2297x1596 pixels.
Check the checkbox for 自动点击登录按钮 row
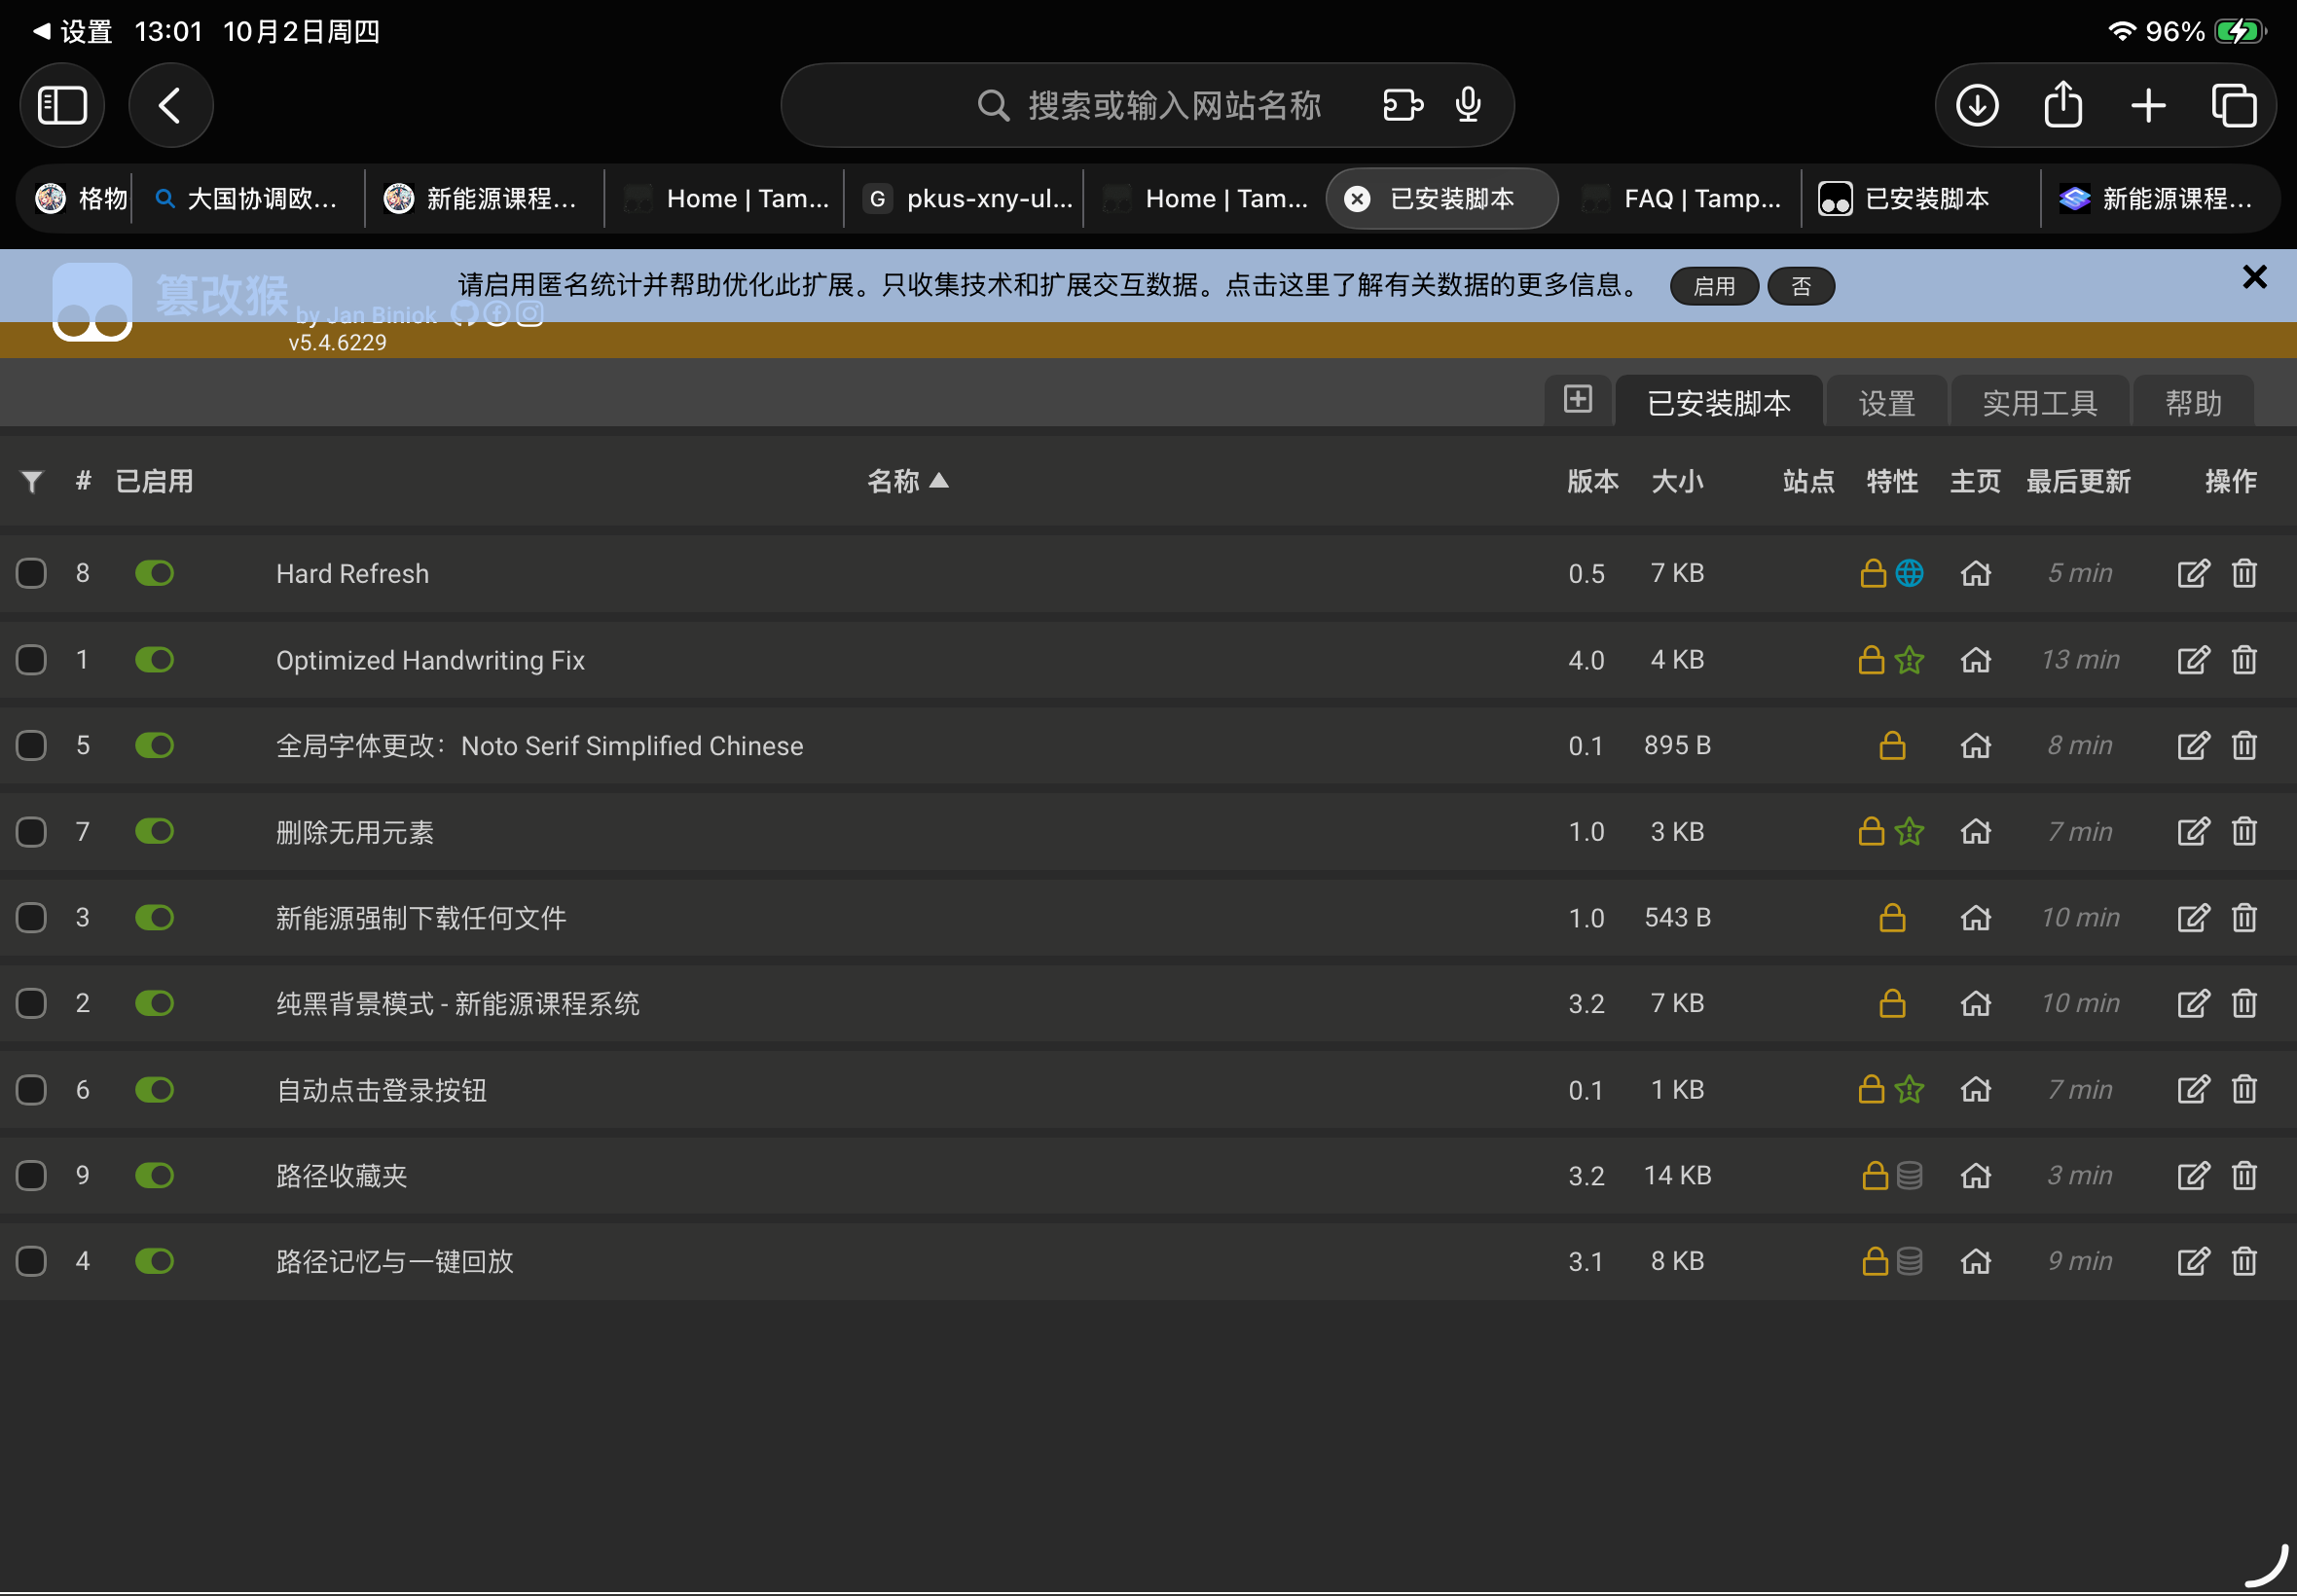click(31, 1089)
